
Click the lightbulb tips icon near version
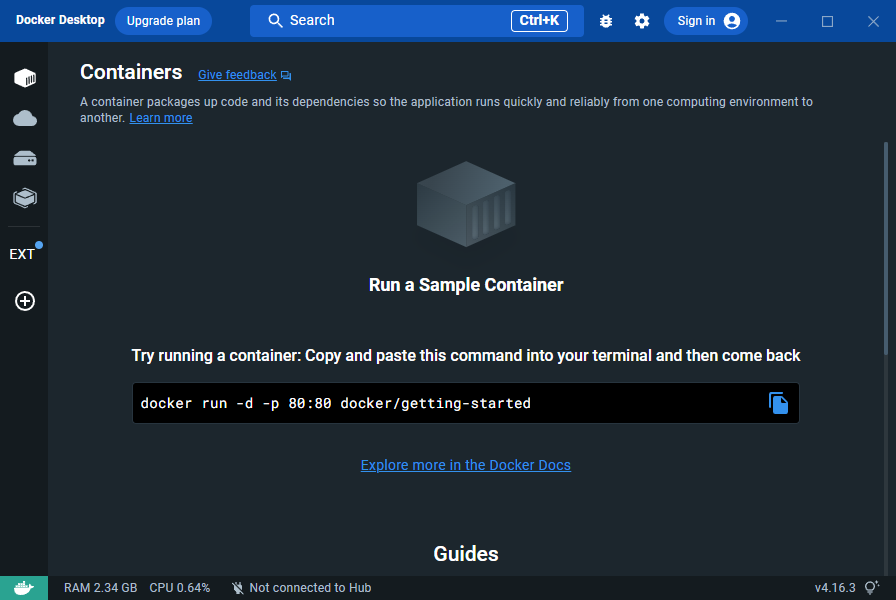(x=871, y=587)
